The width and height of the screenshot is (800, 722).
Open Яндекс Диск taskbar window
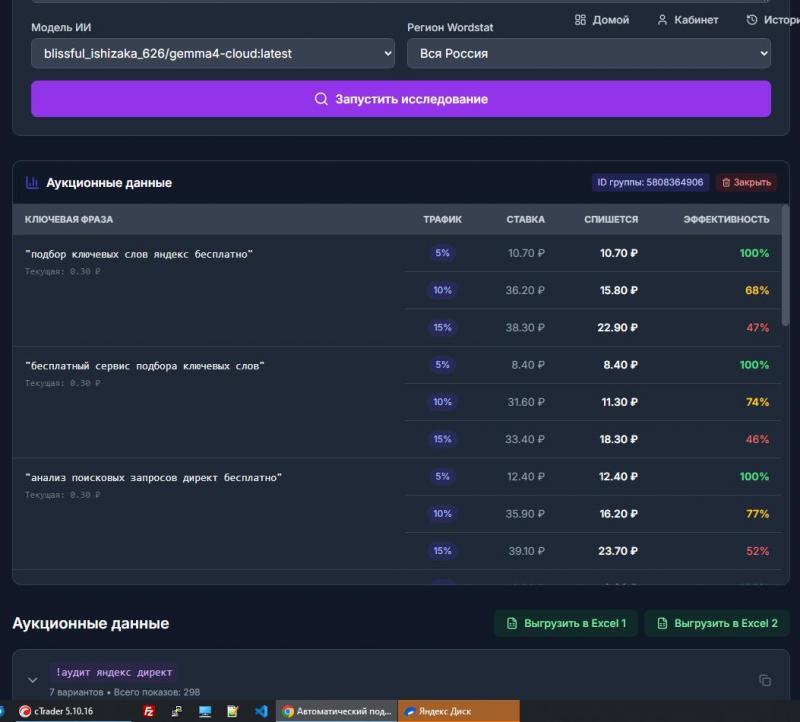point(459,711)
